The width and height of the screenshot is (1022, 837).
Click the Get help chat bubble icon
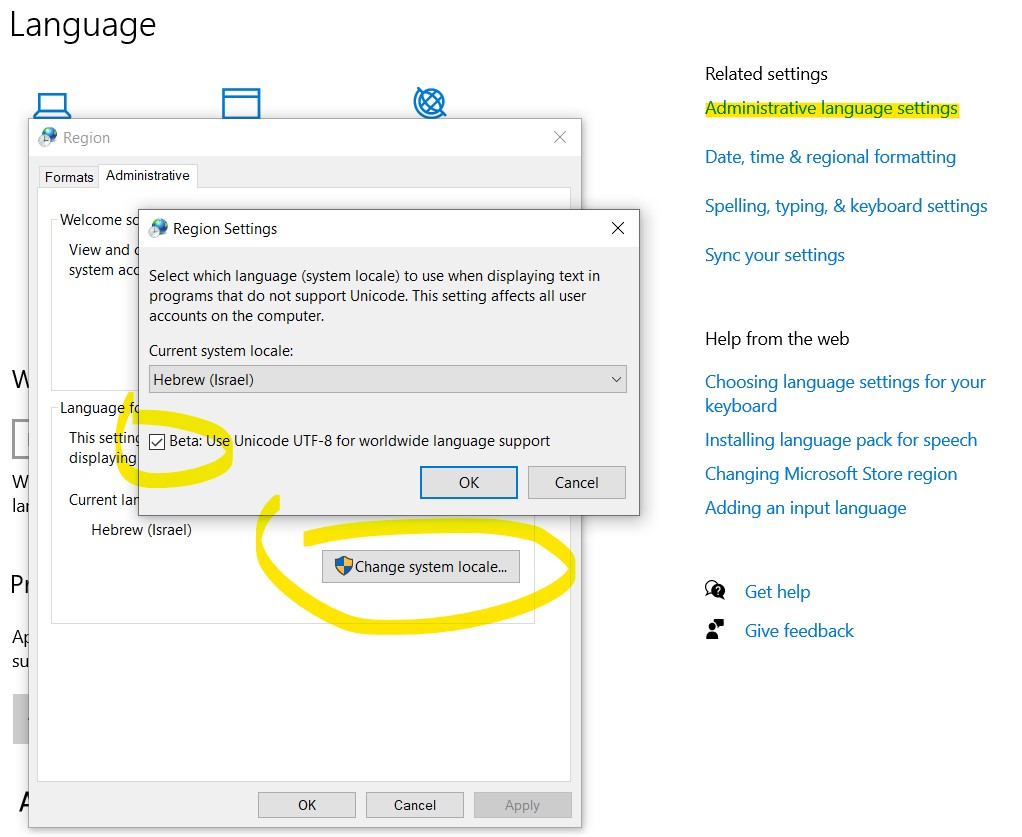coord(715,591)
